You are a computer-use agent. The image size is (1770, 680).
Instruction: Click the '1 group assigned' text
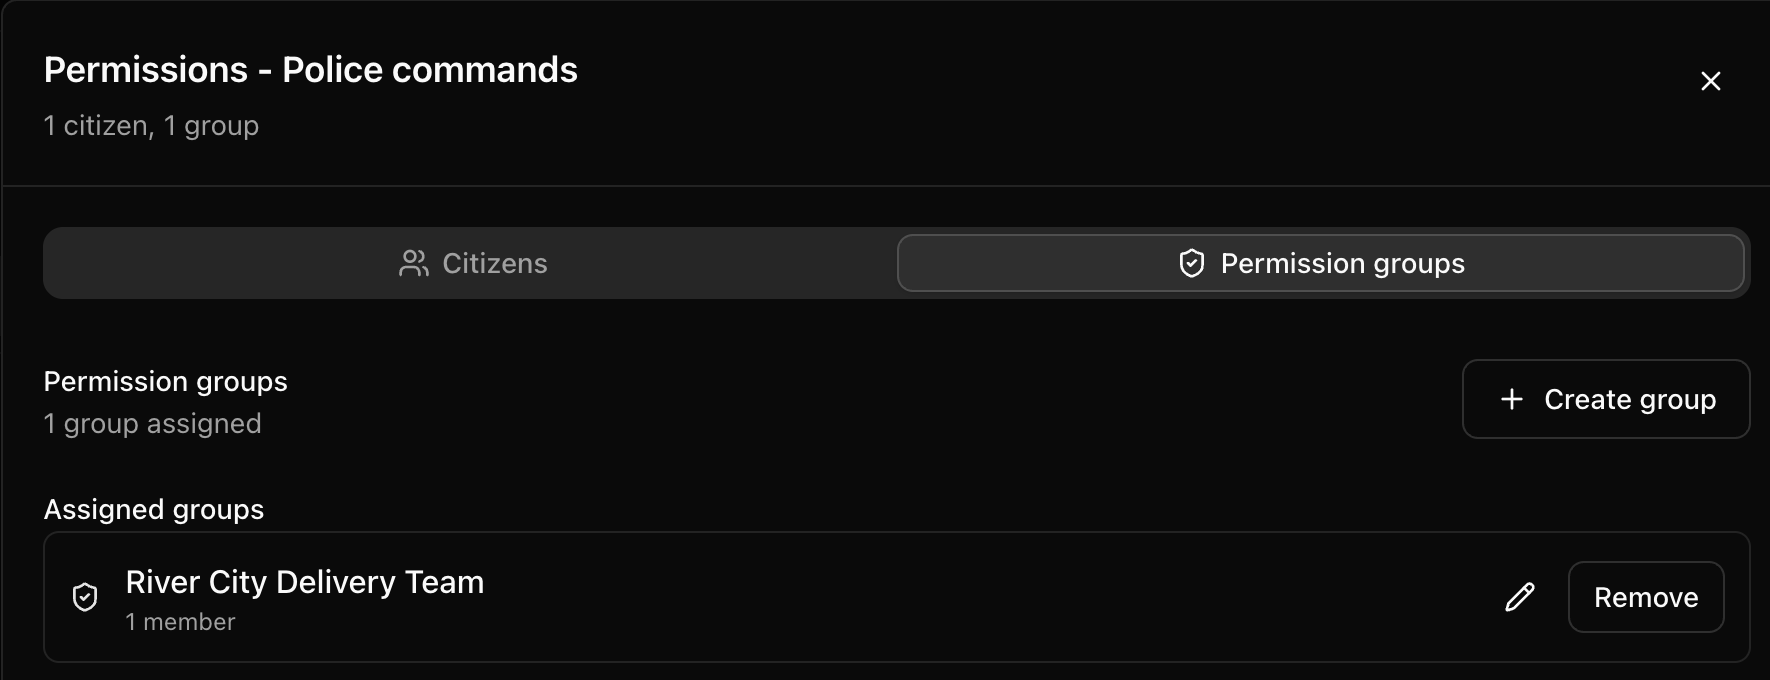(x=152, y=424)
